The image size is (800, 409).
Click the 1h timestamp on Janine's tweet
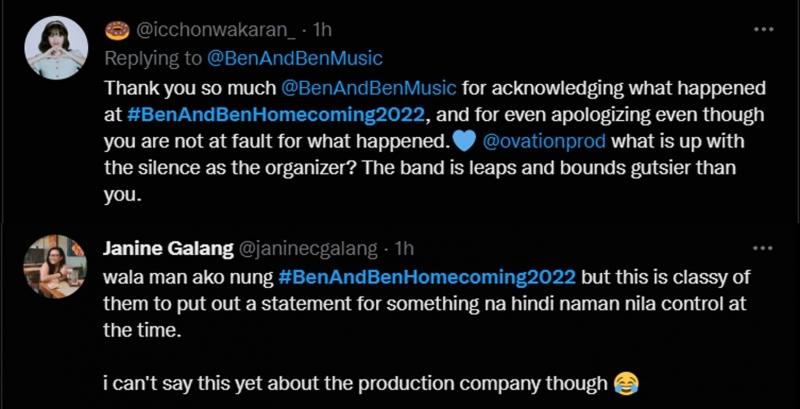[403, 247]
